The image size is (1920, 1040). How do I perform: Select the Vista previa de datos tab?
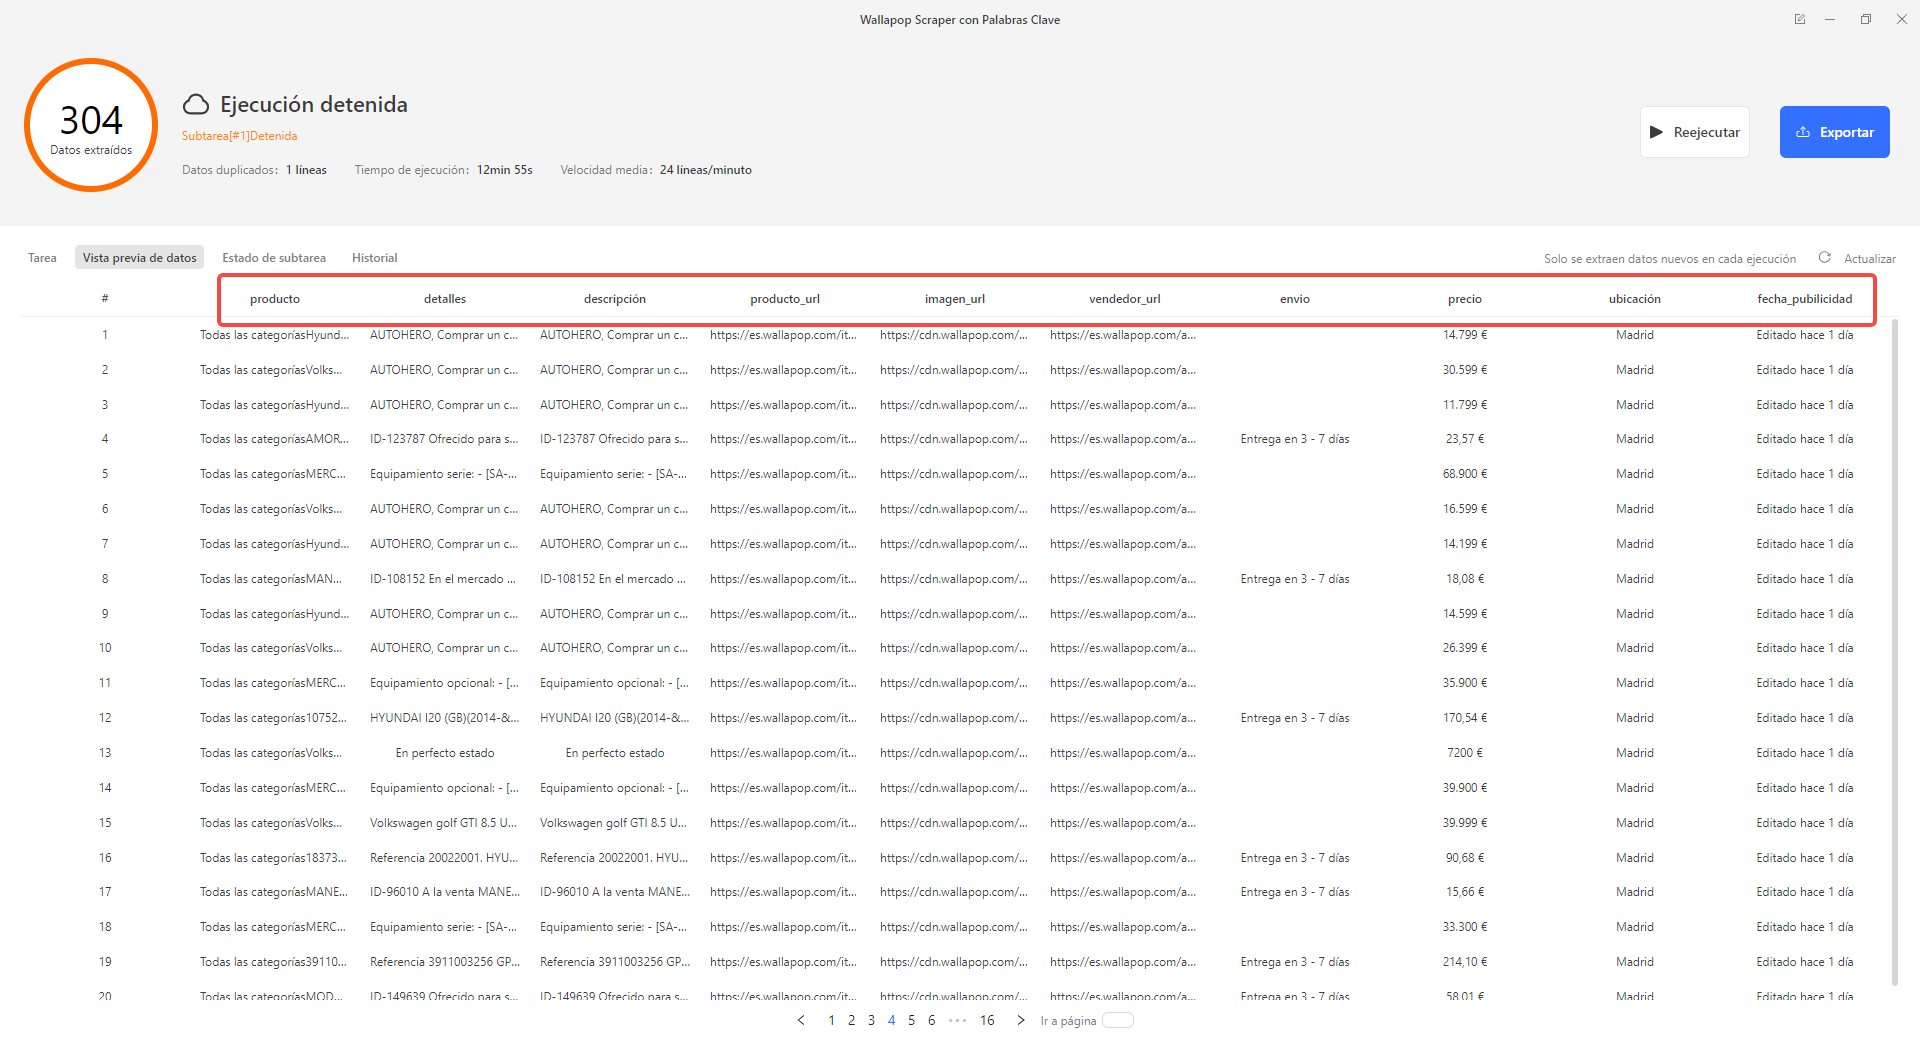[x=139, y=258]
